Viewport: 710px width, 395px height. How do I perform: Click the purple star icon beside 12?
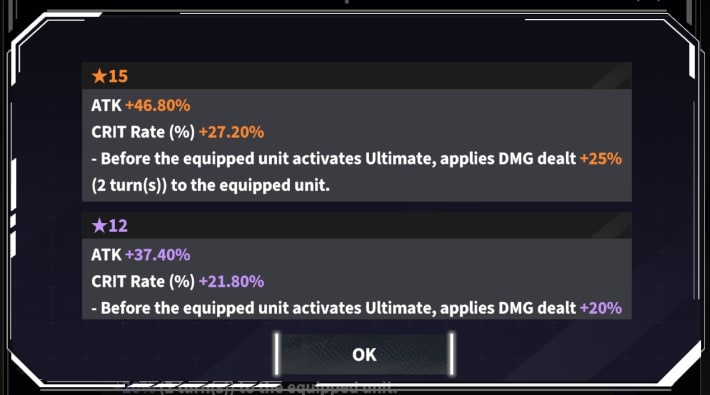tap(99, 225)
